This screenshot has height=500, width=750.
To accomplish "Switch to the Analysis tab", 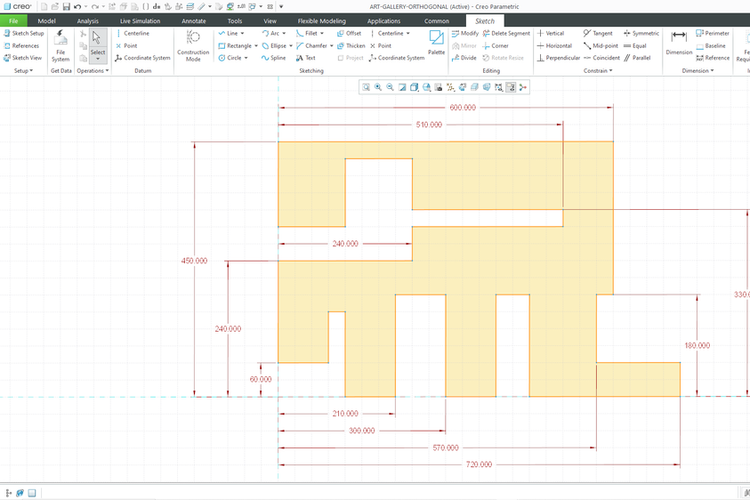I will (x=88, y=20).
